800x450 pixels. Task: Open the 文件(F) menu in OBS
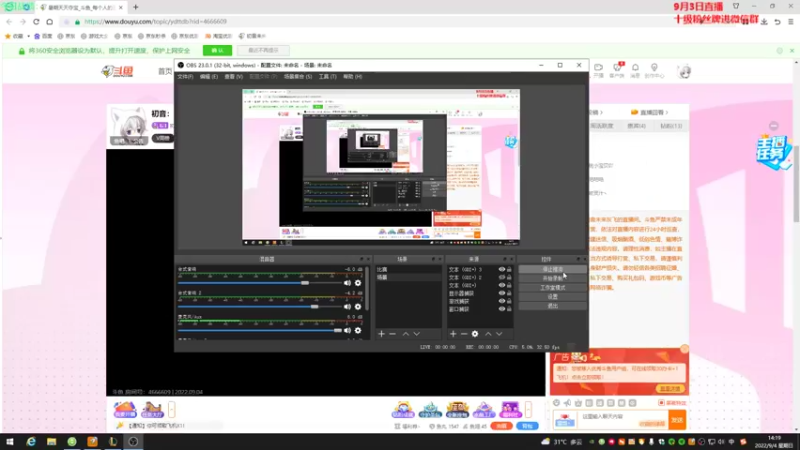[185, 77]
